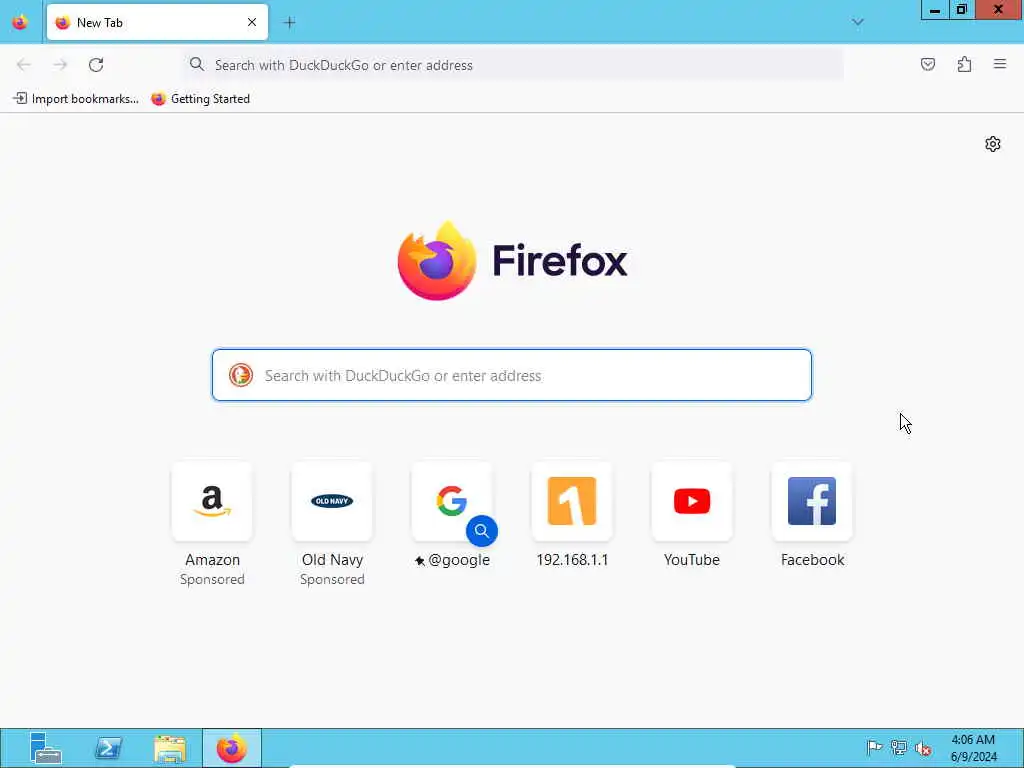Open the Extensions puzzle icon
This screenshot has width=1024, height=768.
click(964, 64)
